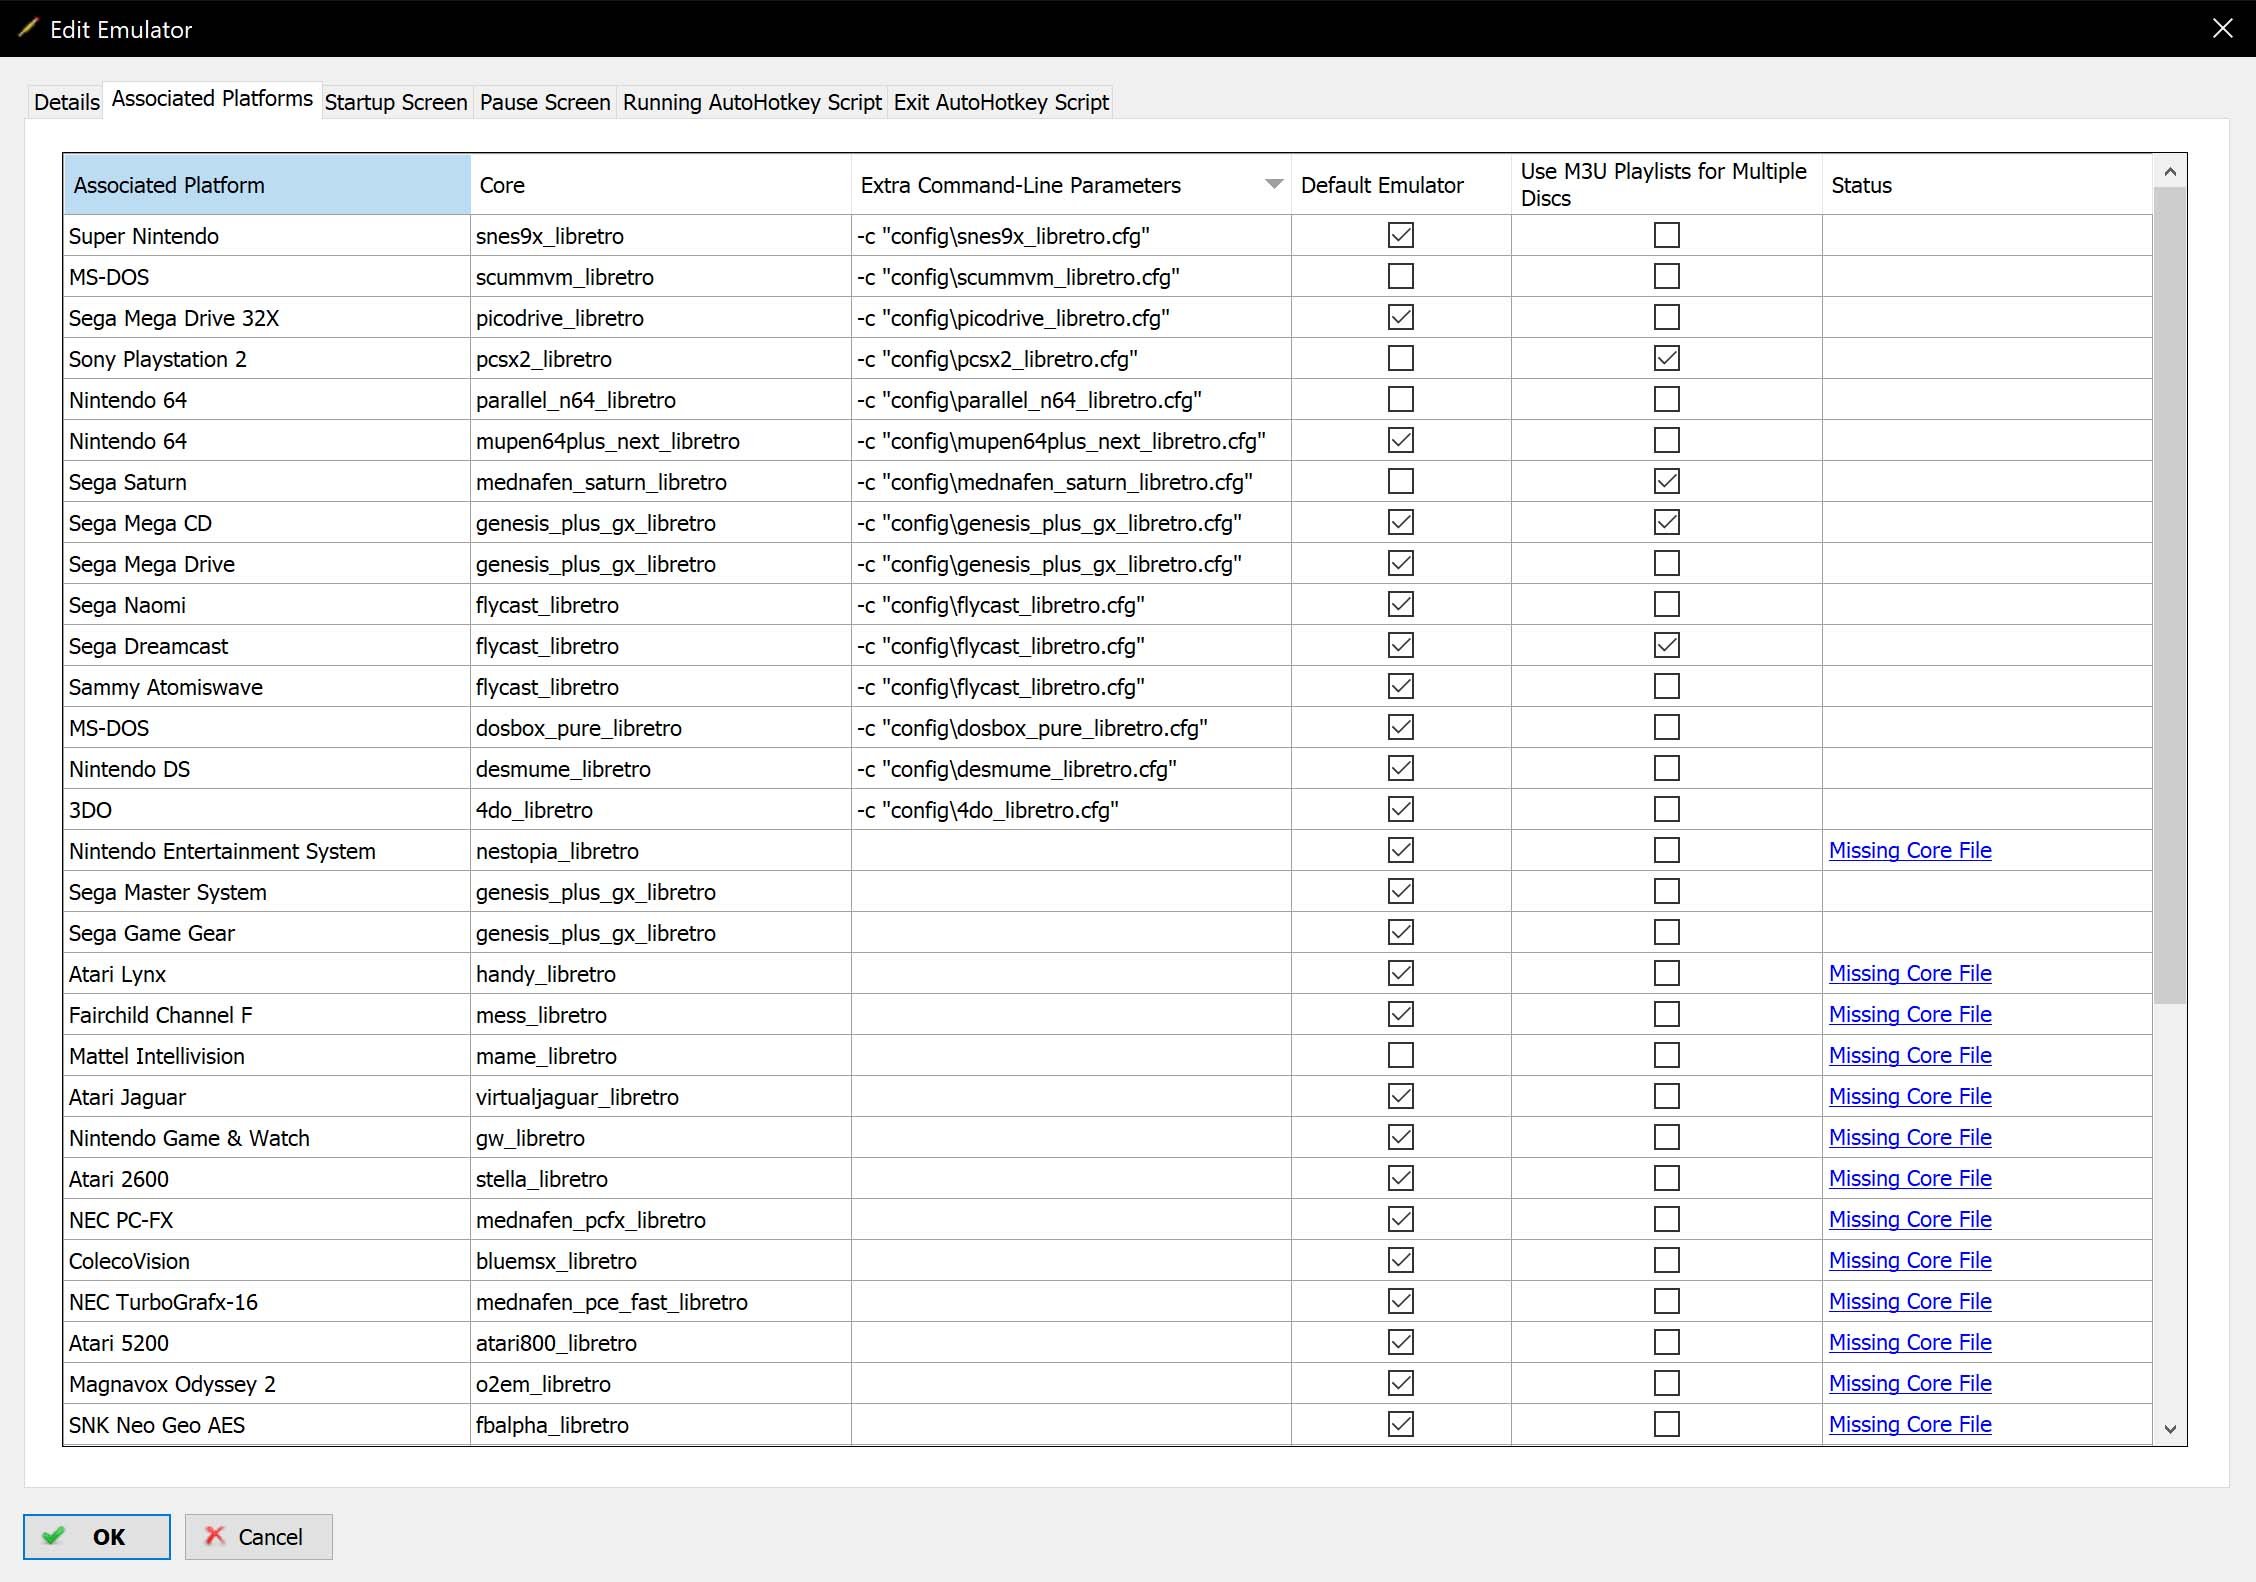Screen dimensions: 2256x1582
Task: Enable M3U Playlists for Nintendo DS
Action: point(1667,768)
